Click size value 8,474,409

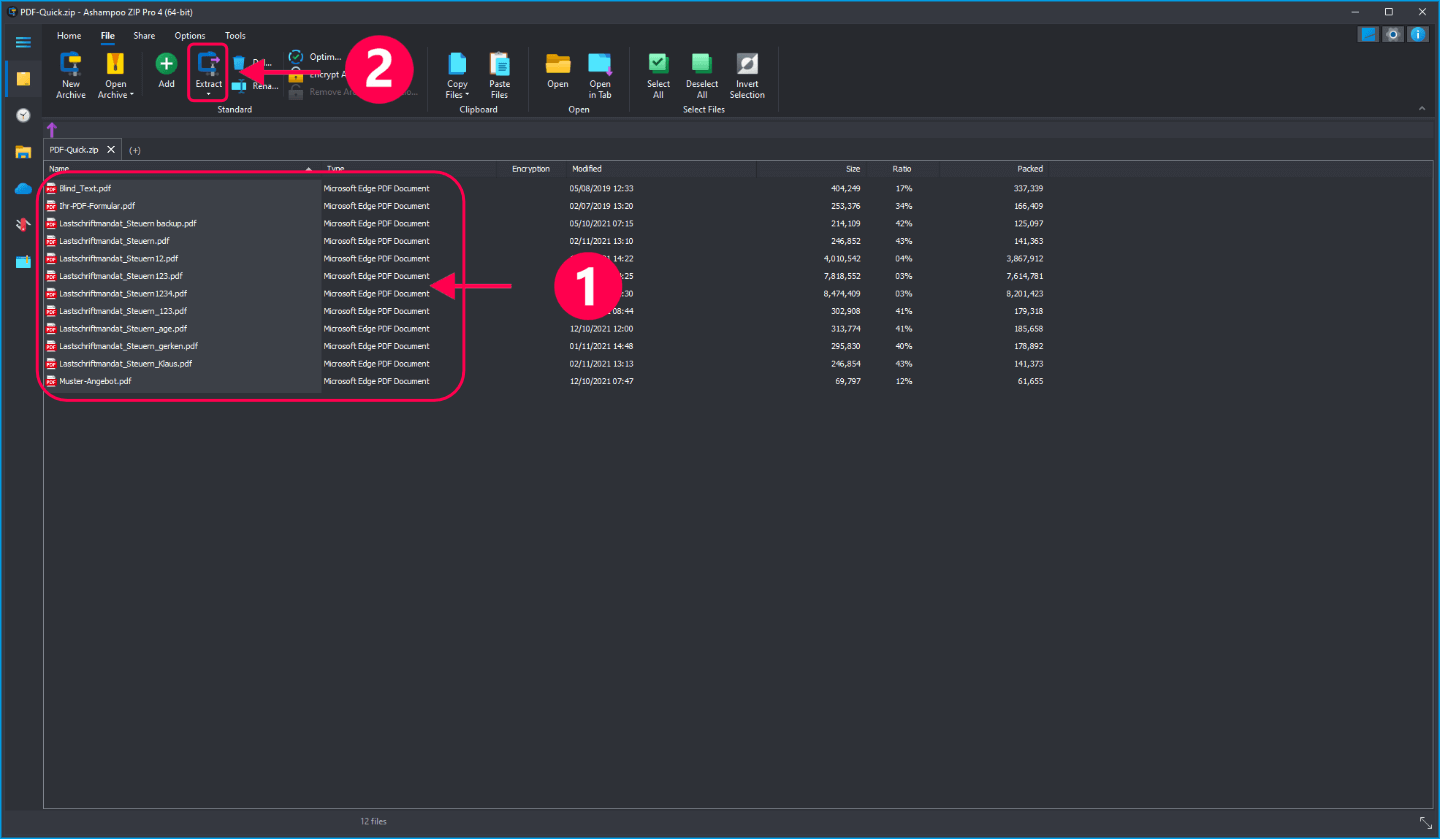pyautogui.click(x=841, y=293)
